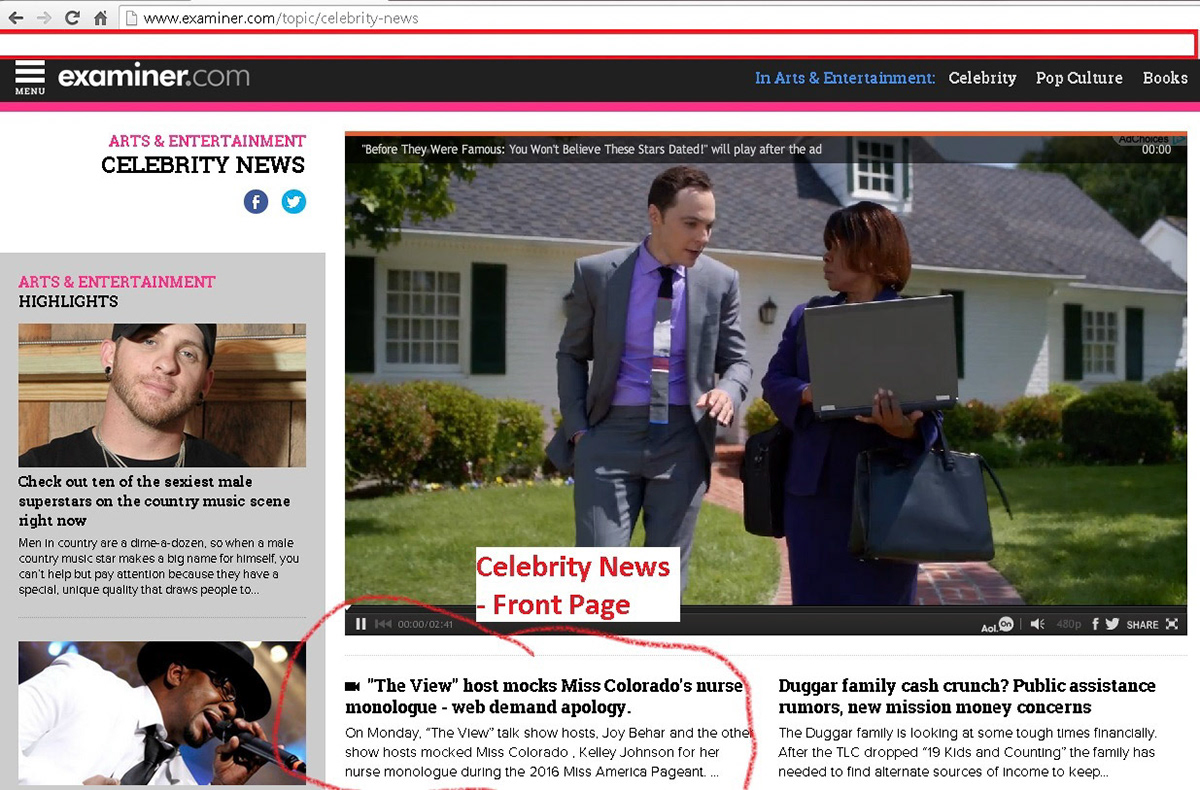This screenshot has height=790, width=1200.
Task: Share the video on Twitter in player
Action: (x=1111, y=624)
